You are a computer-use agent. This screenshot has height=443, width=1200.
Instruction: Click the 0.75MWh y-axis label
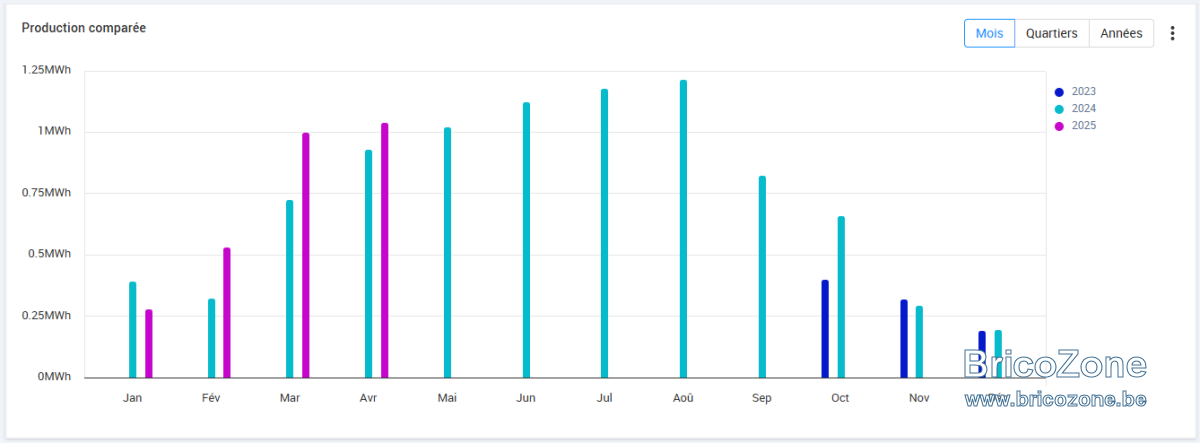coord(46,193)
